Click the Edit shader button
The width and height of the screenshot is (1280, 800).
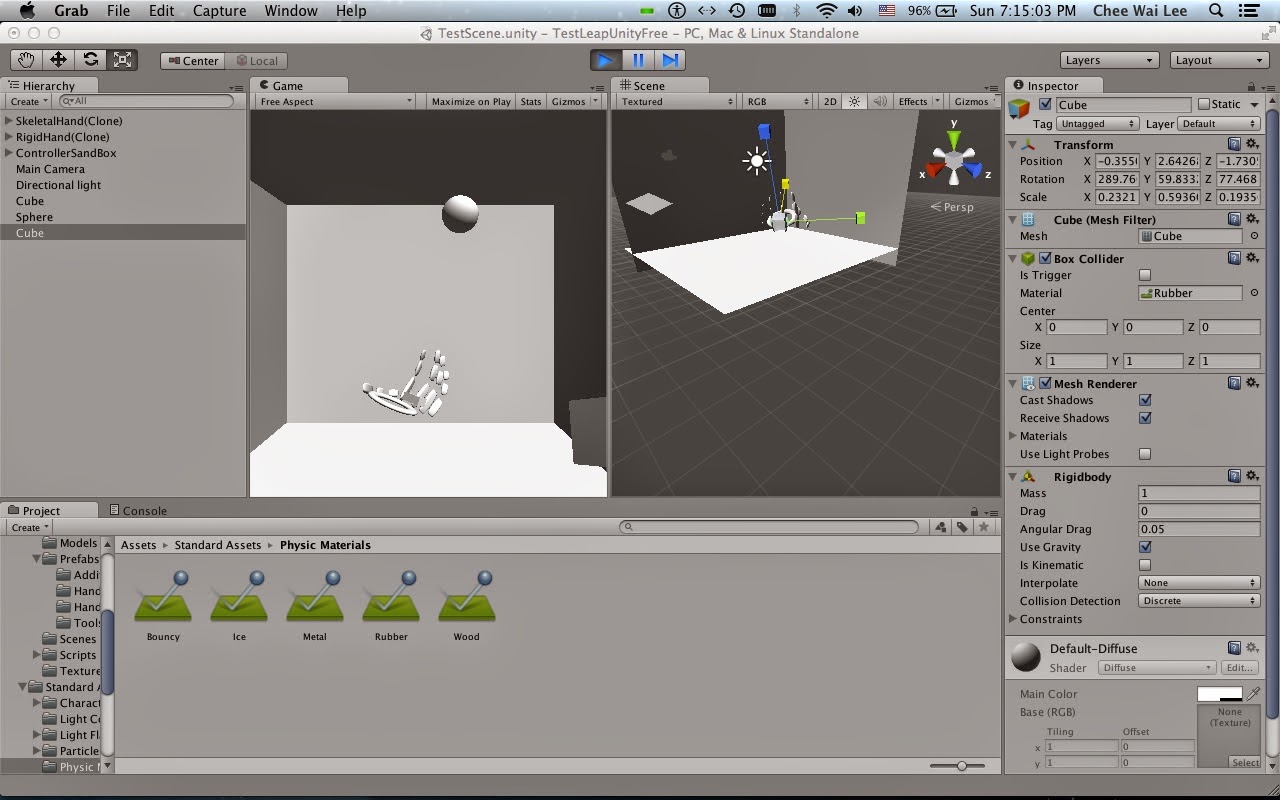click(x=1238, y=667)
